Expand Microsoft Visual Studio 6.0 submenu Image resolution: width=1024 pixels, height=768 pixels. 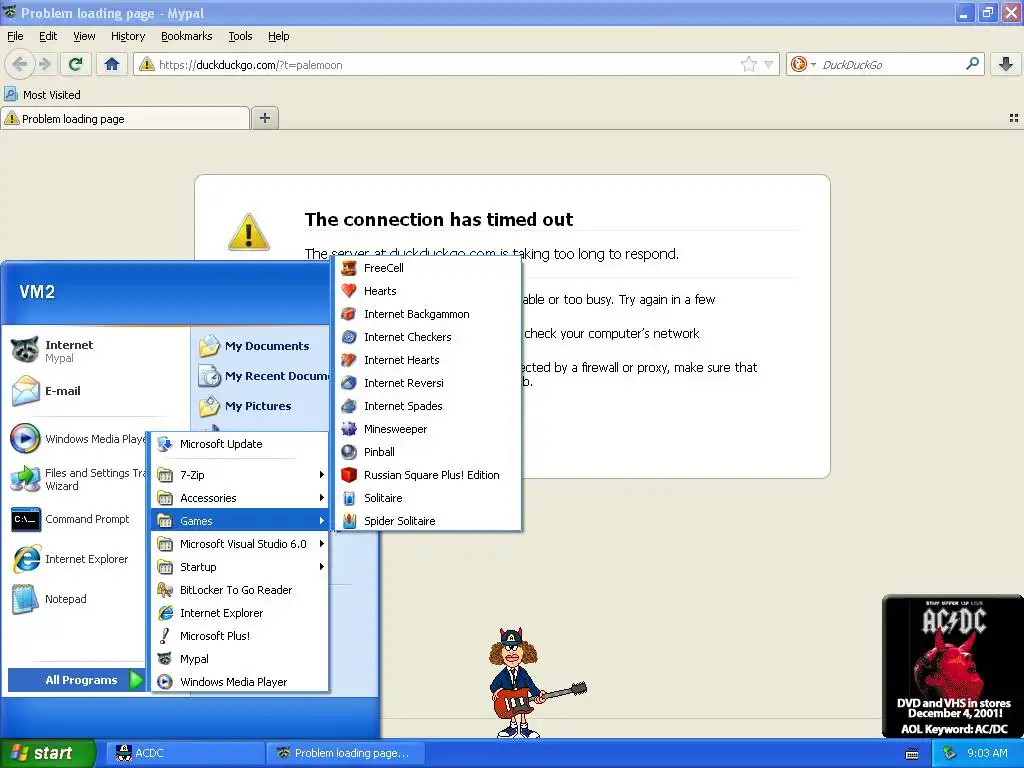[240, 544]
